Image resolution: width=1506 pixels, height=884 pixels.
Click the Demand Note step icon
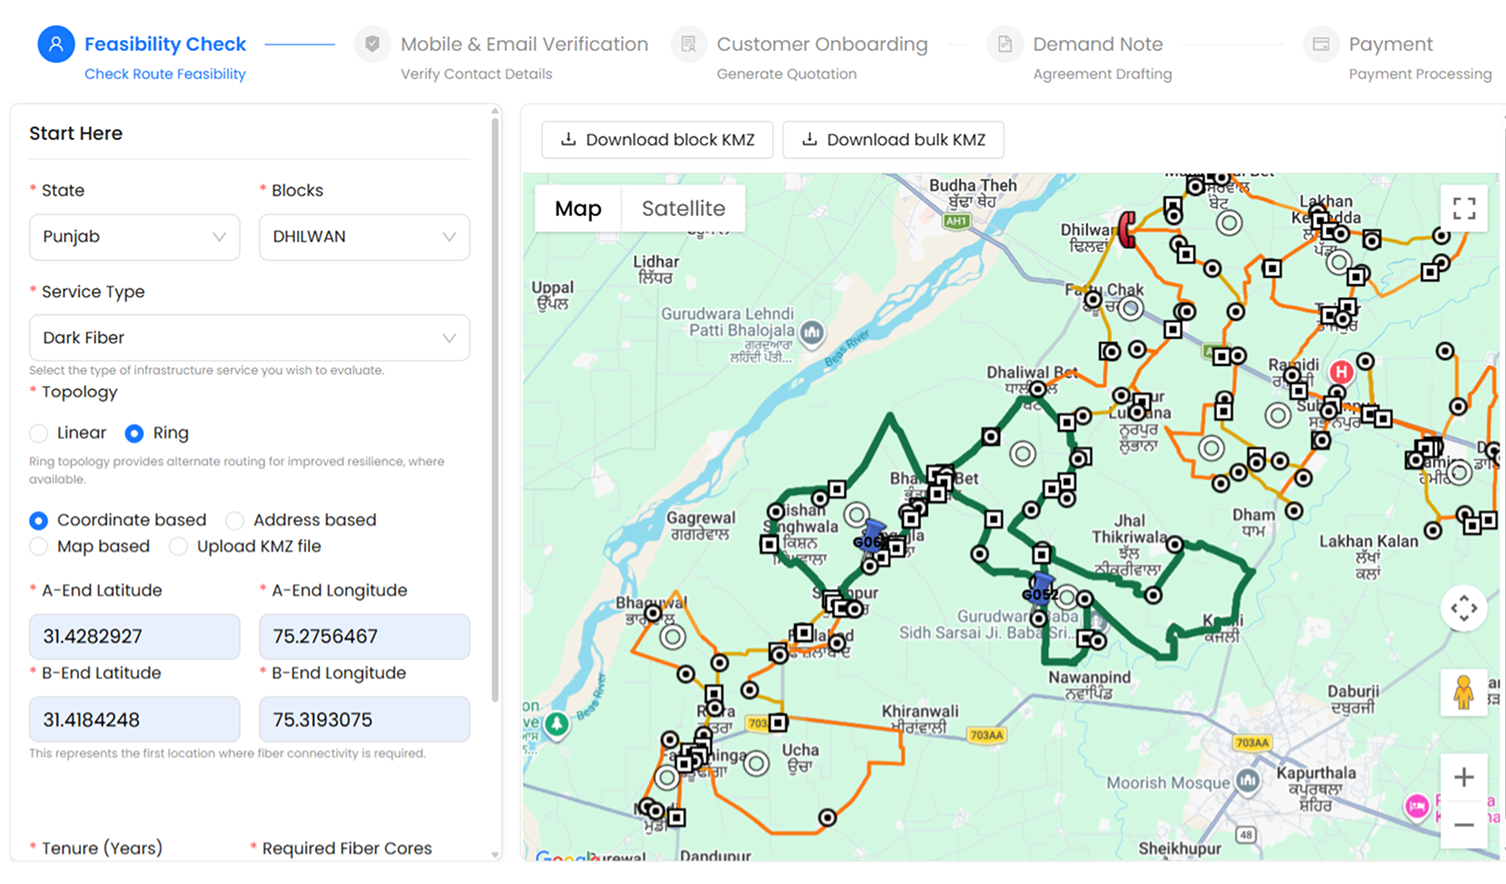tap(1005, 44)
